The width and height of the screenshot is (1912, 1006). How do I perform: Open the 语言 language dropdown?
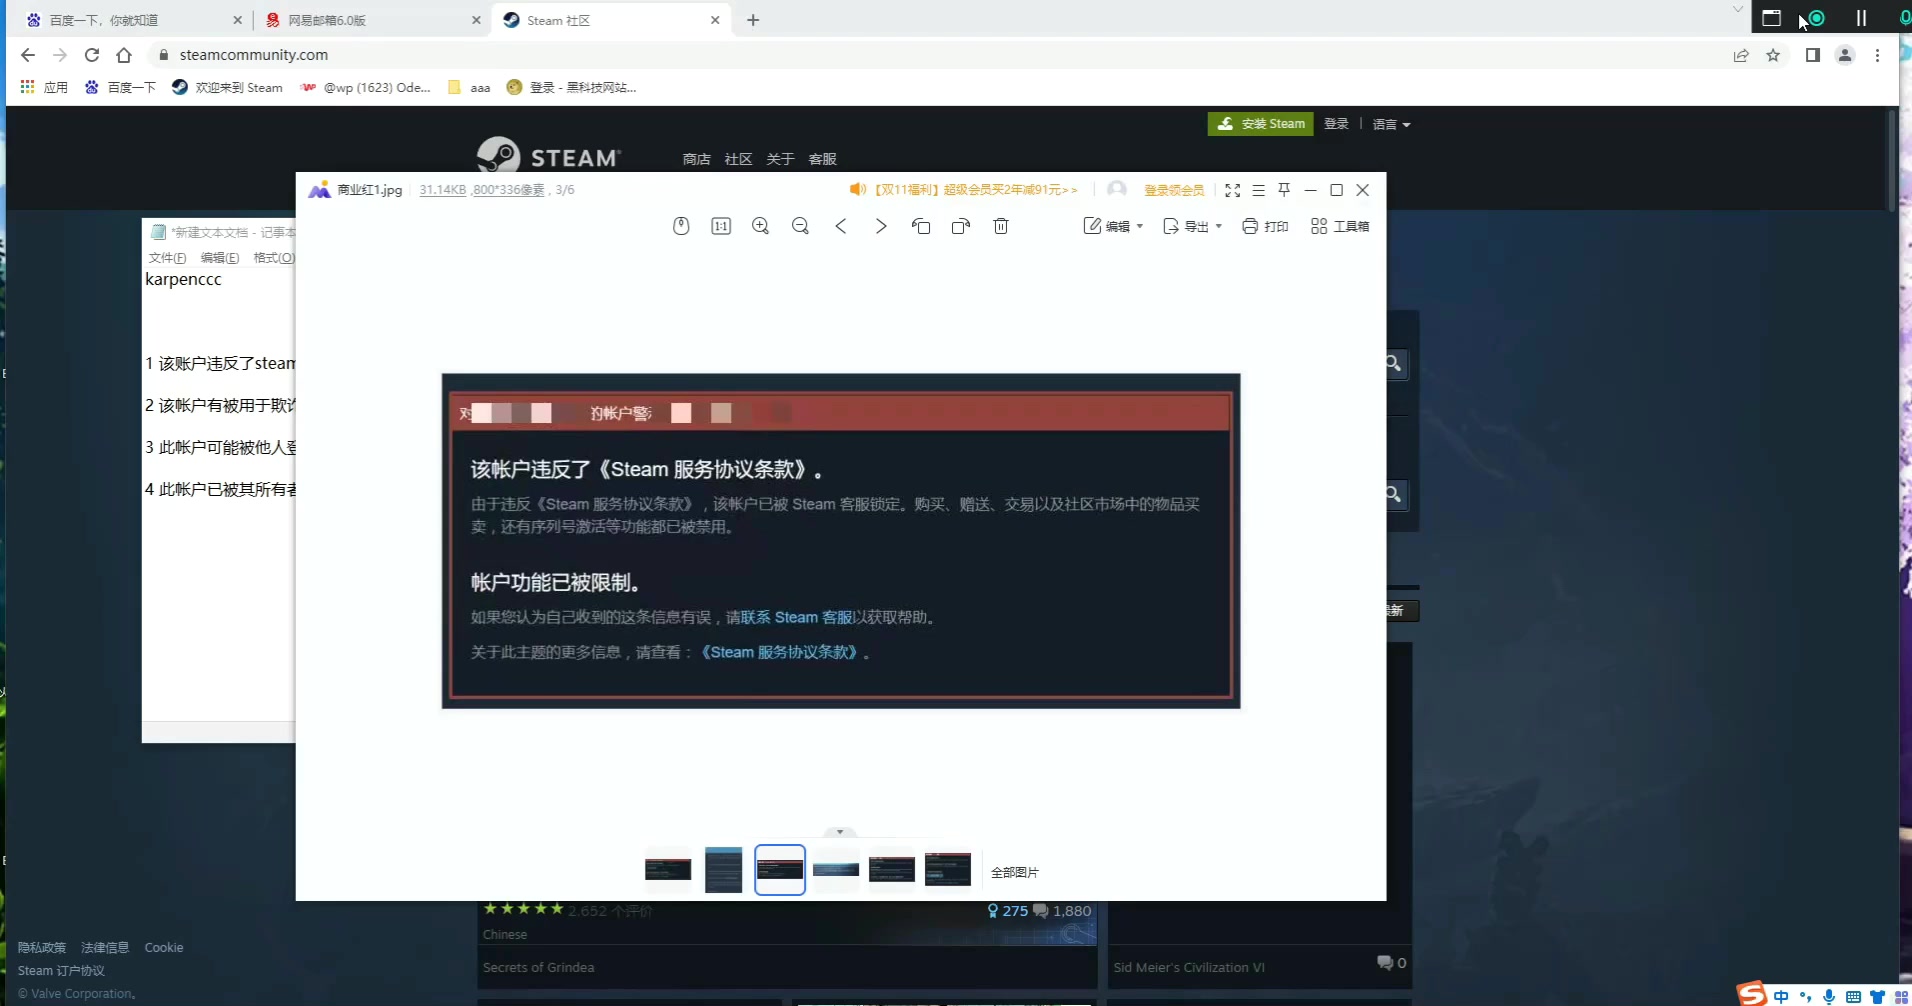[x=1391, y=125]
